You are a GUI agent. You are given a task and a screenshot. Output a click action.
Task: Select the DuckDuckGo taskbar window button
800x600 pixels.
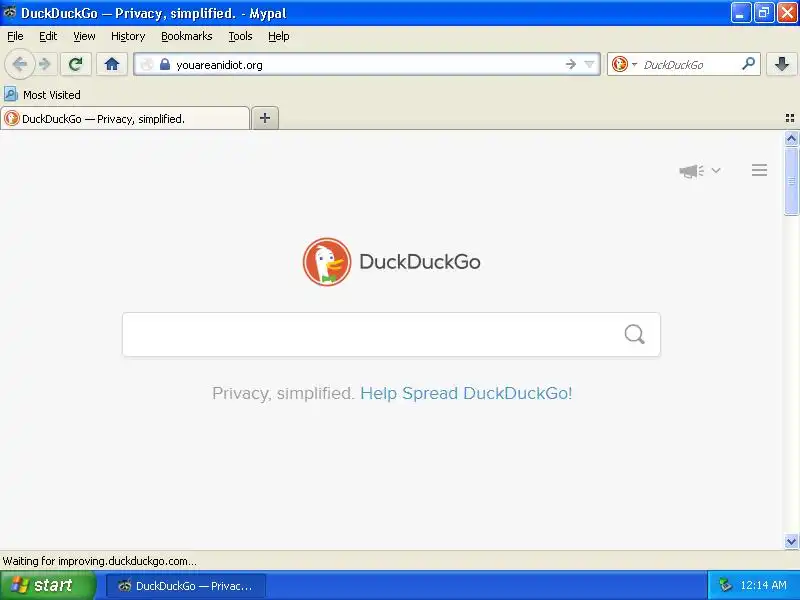pyautogui.click(x=186, y=586)
